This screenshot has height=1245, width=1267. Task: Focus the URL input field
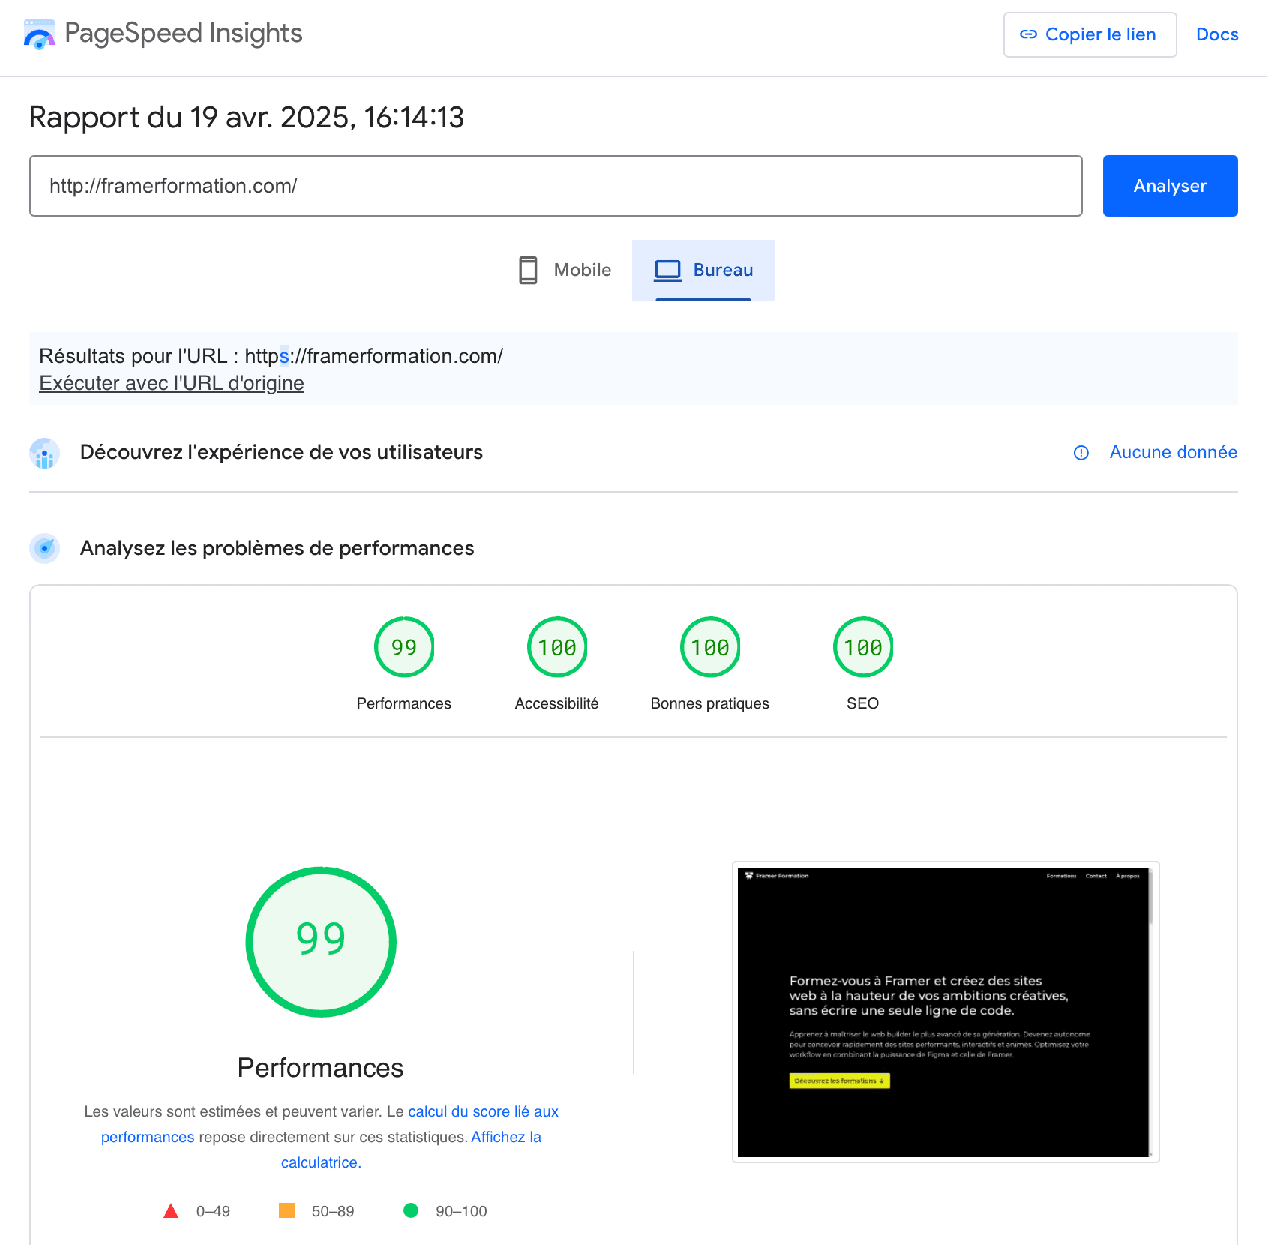(x=556, y=186)
